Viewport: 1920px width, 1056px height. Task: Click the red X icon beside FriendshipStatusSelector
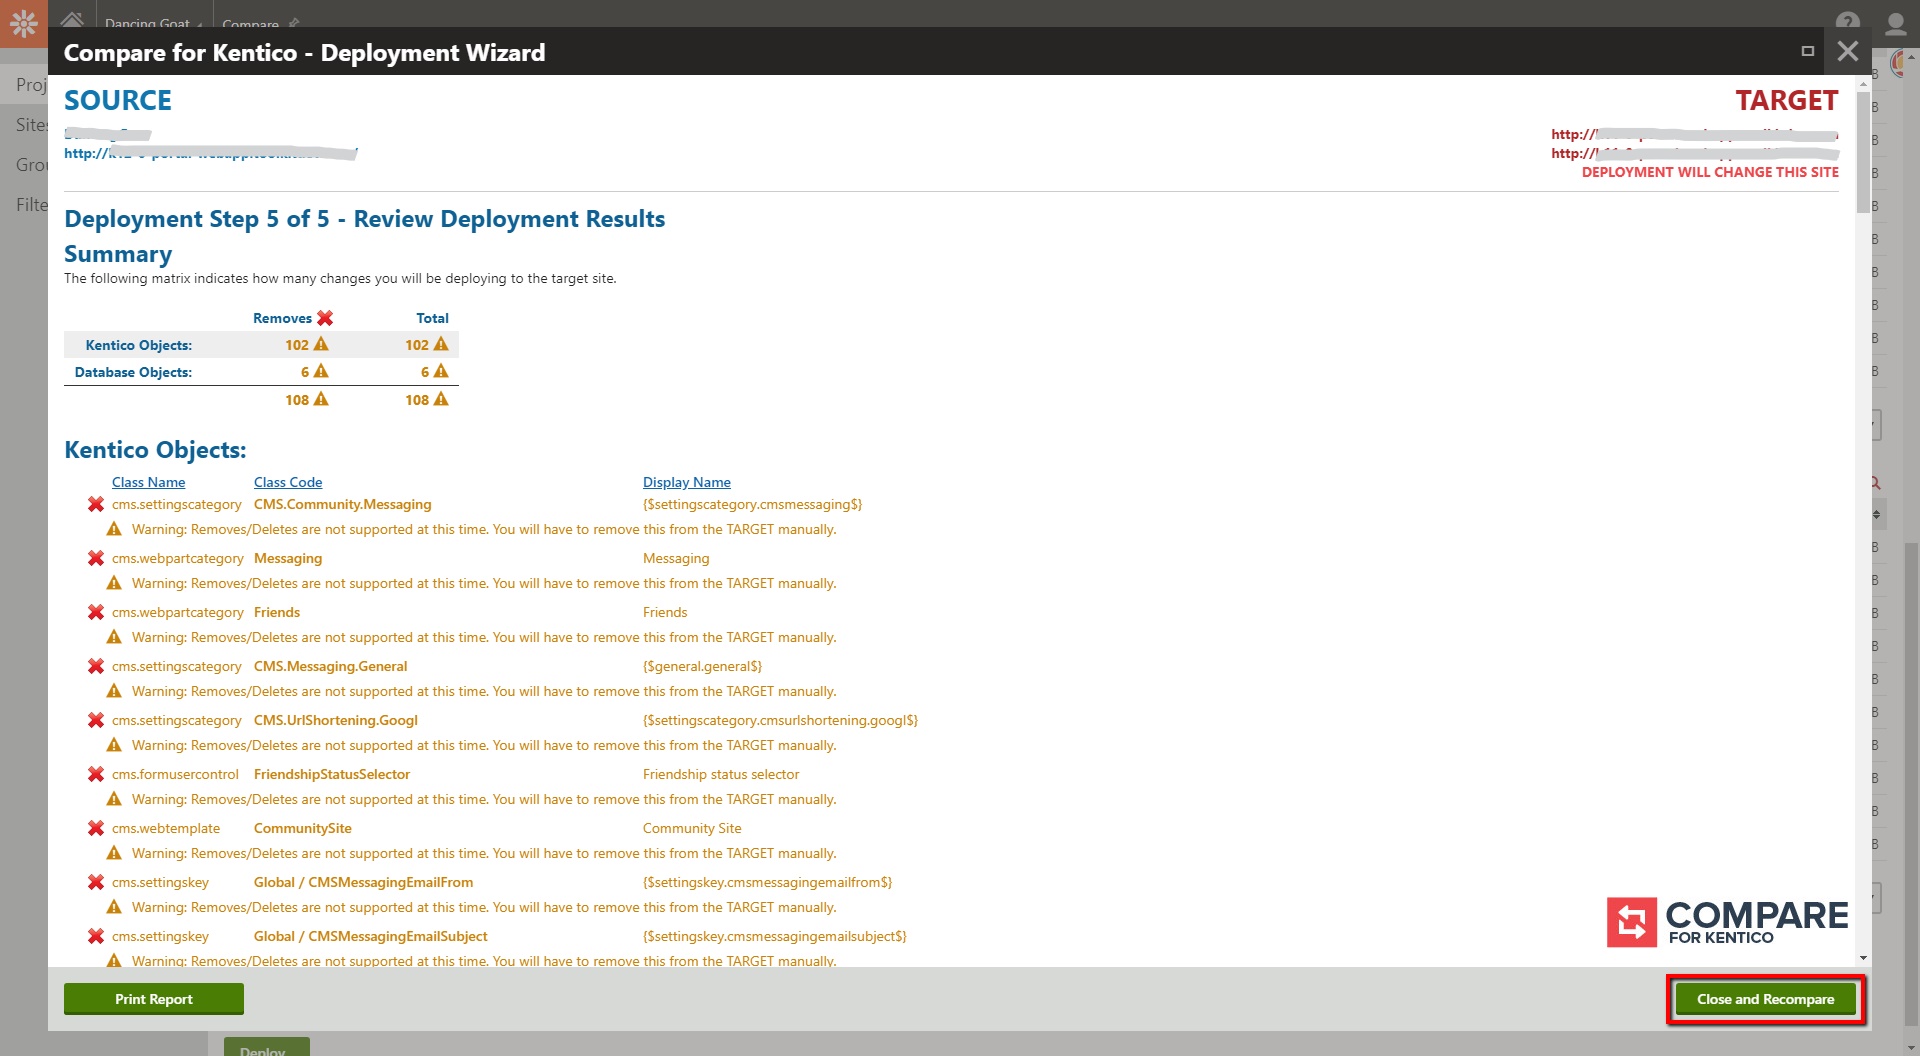96,774
